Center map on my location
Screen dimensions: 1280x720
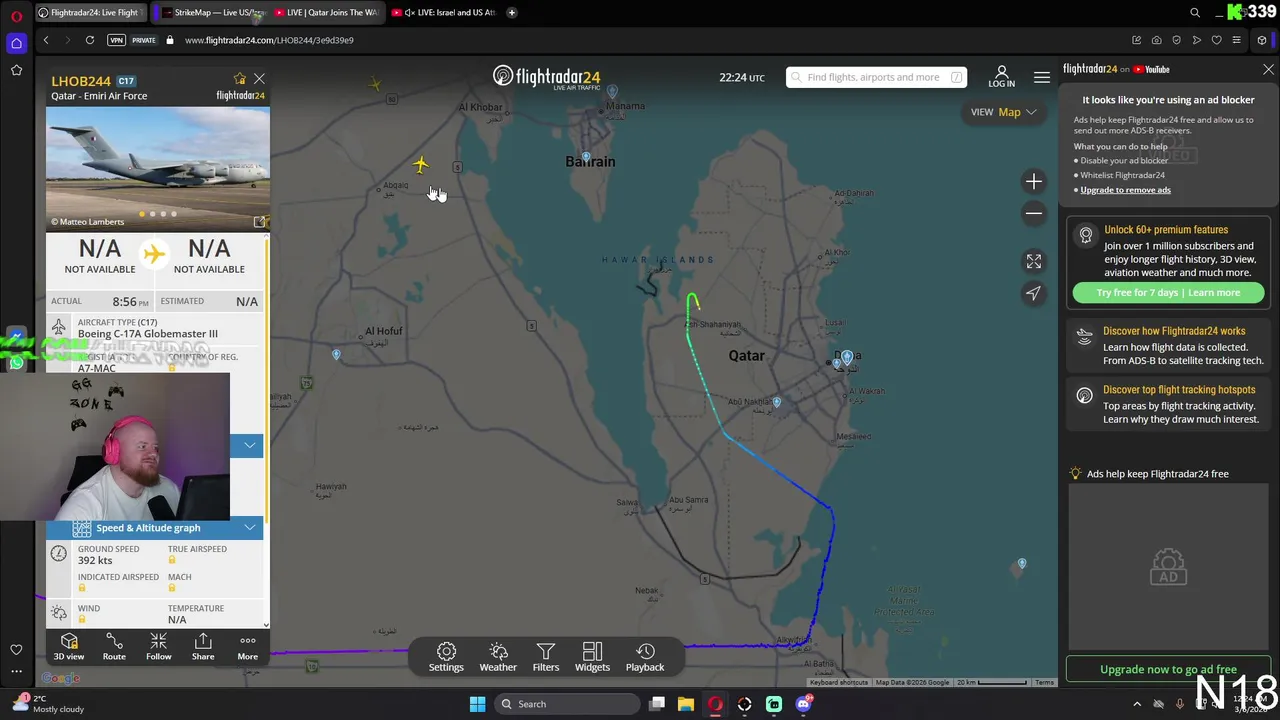(x=1034, y=293)
